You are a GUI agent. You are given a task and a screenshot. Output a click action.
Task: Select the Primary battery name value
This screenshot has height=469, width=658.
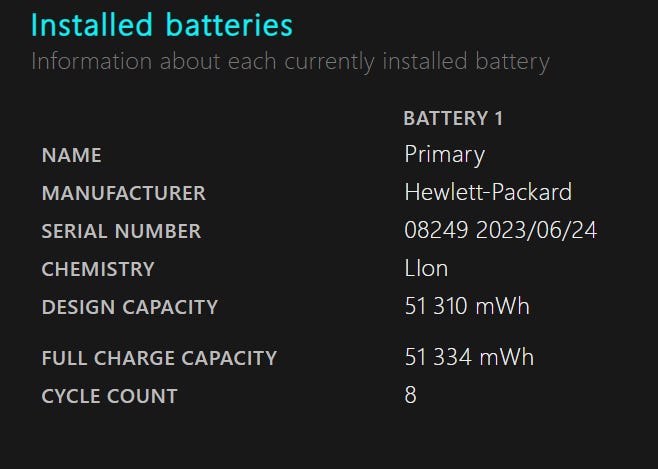pos(444,154)
